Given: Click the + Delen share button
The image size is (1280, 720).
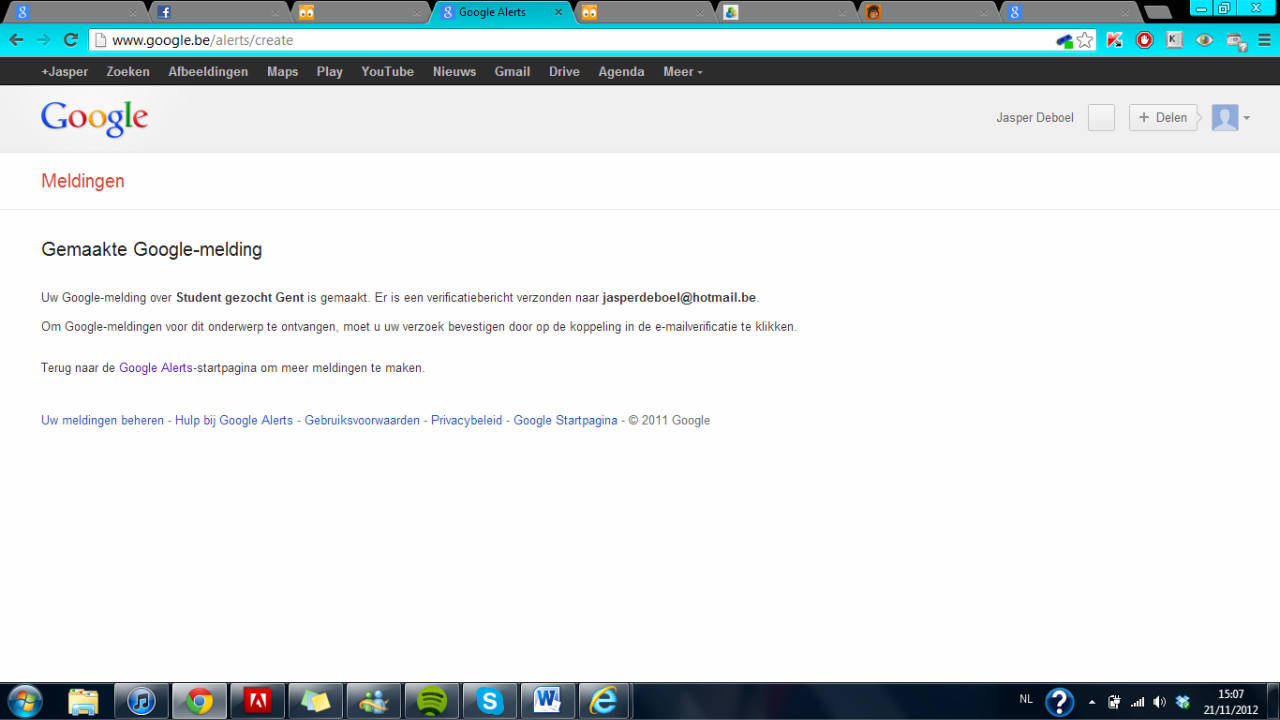Looking at the screenshot, I should click(1163, 118).
